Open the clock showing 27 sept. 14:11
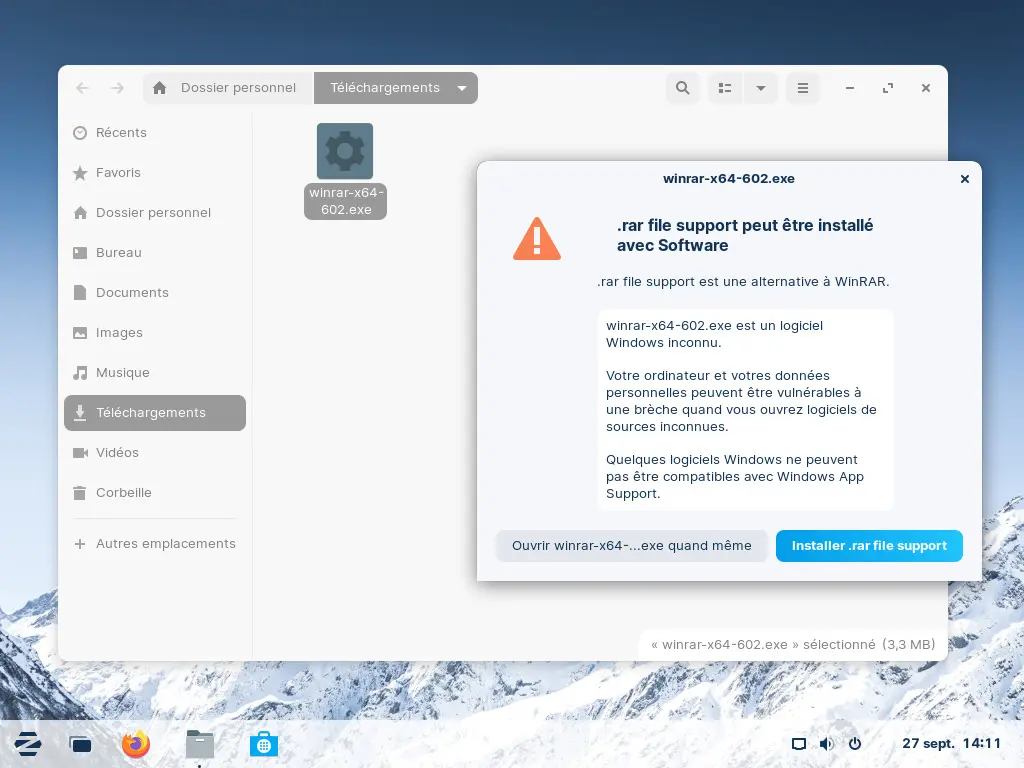Image resolution: width=1024 pixels, height=768 pixels. point(951,744)
